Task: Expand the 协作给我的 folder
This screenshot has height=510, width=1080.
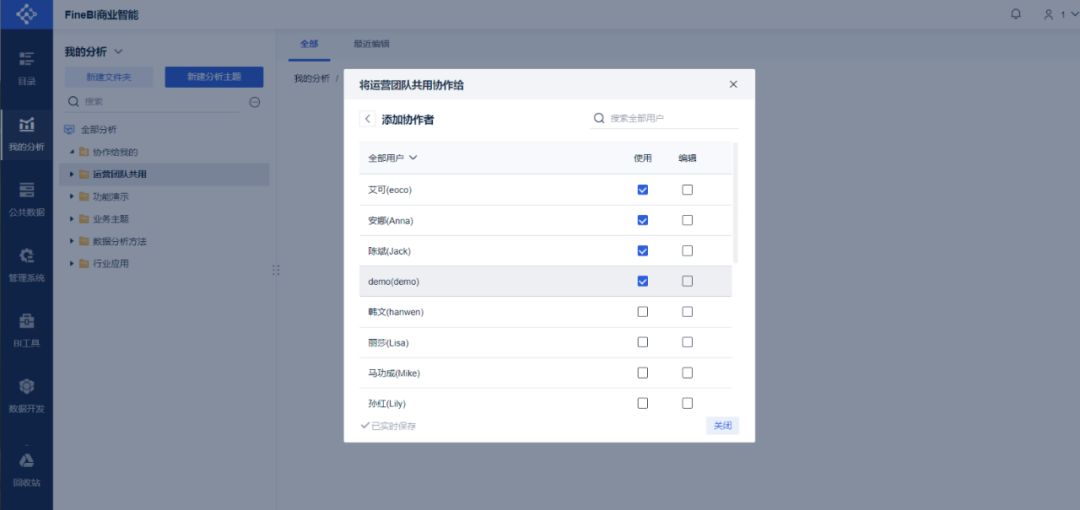Action: (72, 152)
